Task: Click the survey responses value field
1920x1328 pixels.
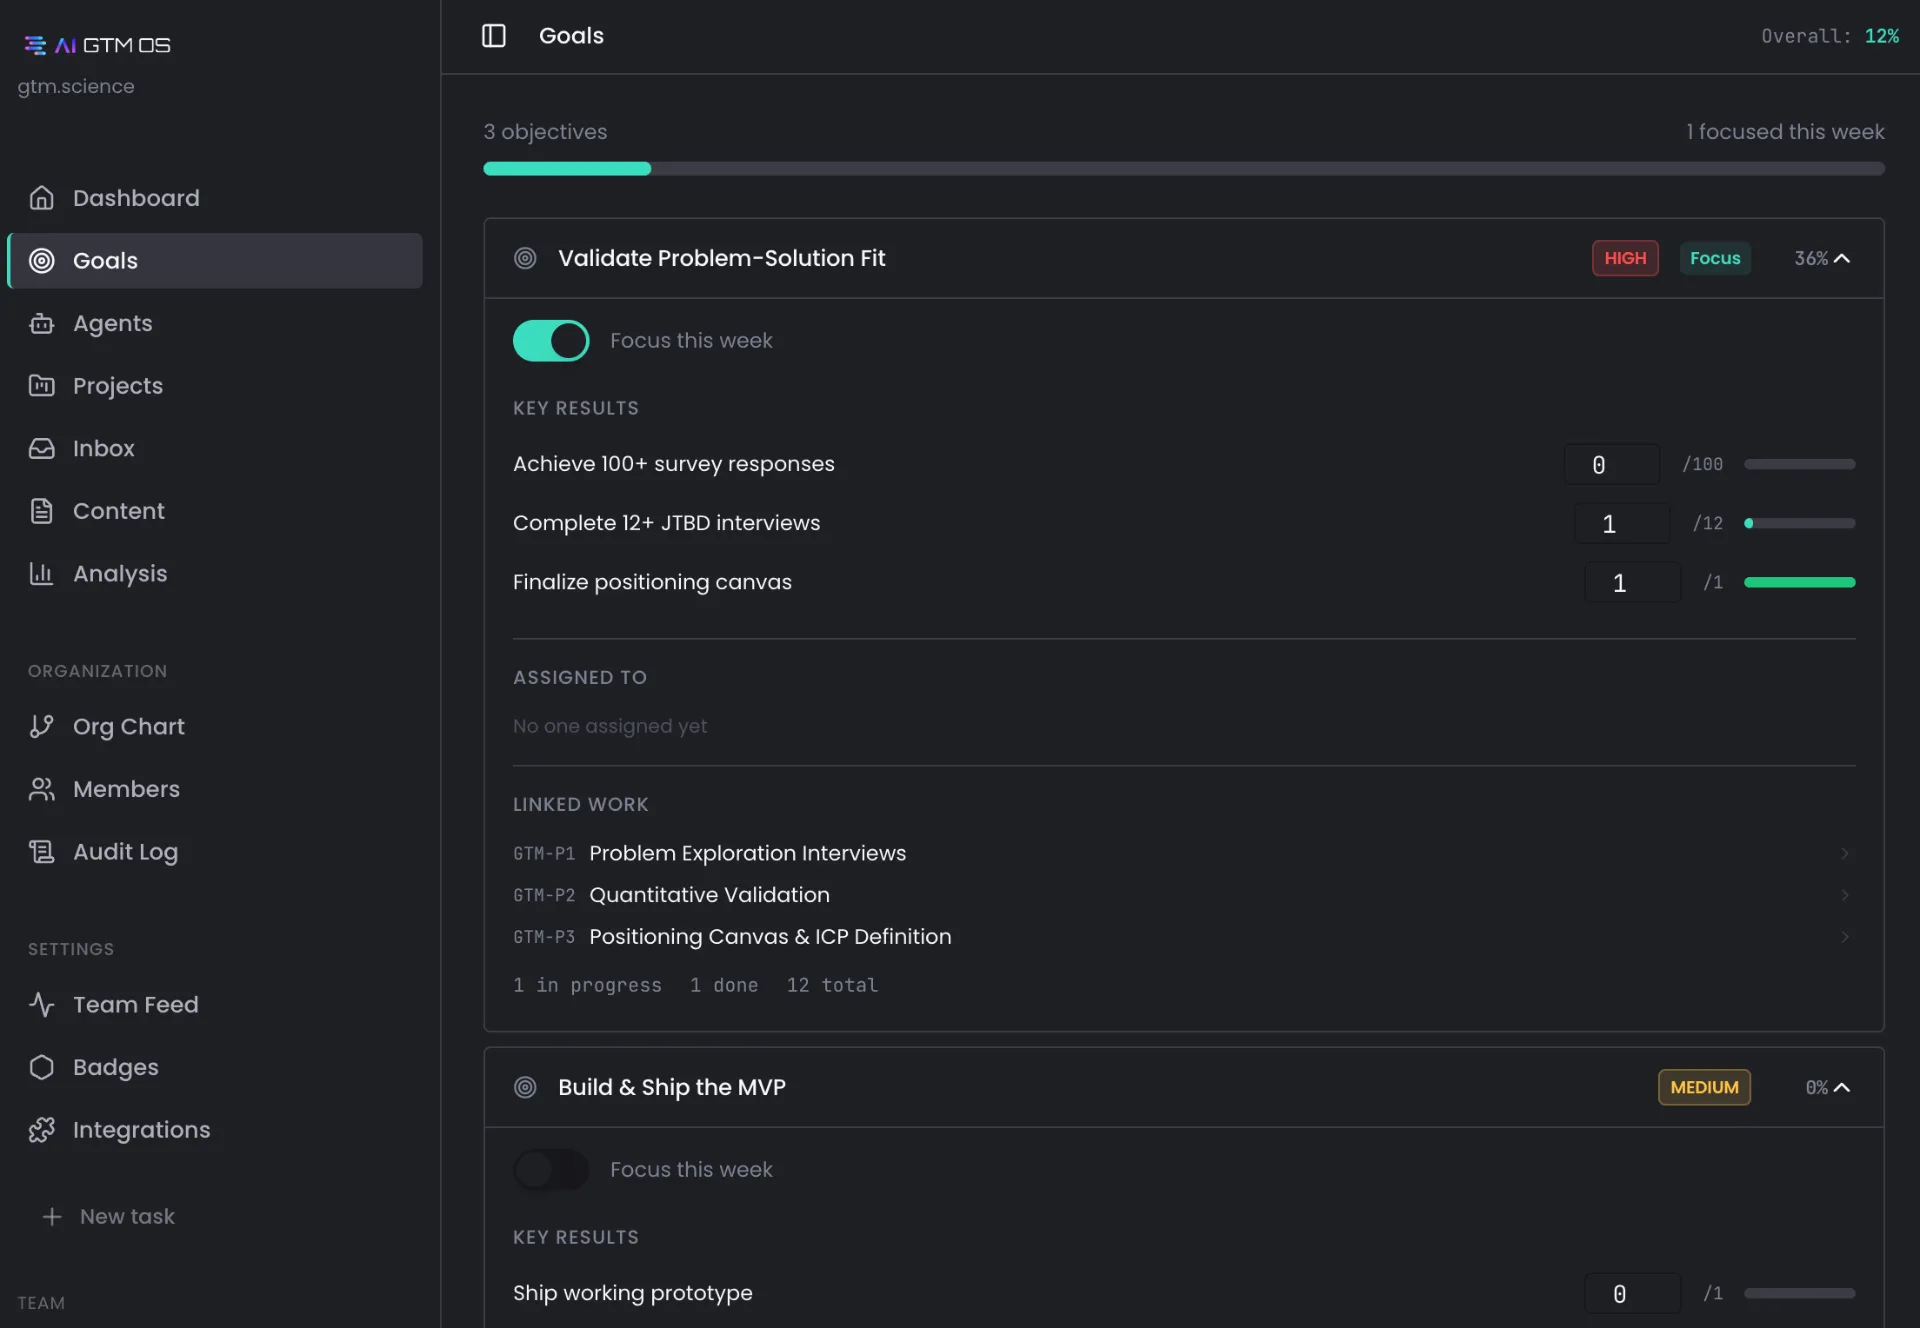Action: [1611, 464]
